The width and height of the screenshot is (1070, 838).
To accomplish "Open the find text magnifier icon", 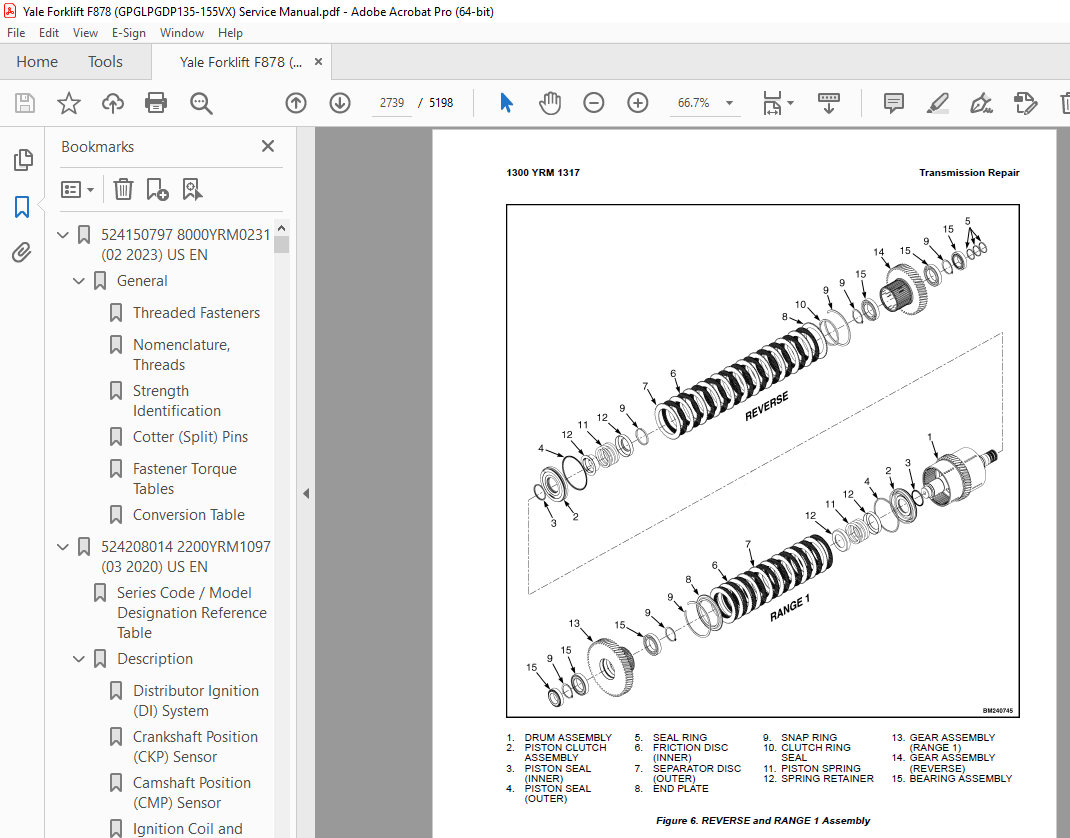I will (x=201, y=103).
